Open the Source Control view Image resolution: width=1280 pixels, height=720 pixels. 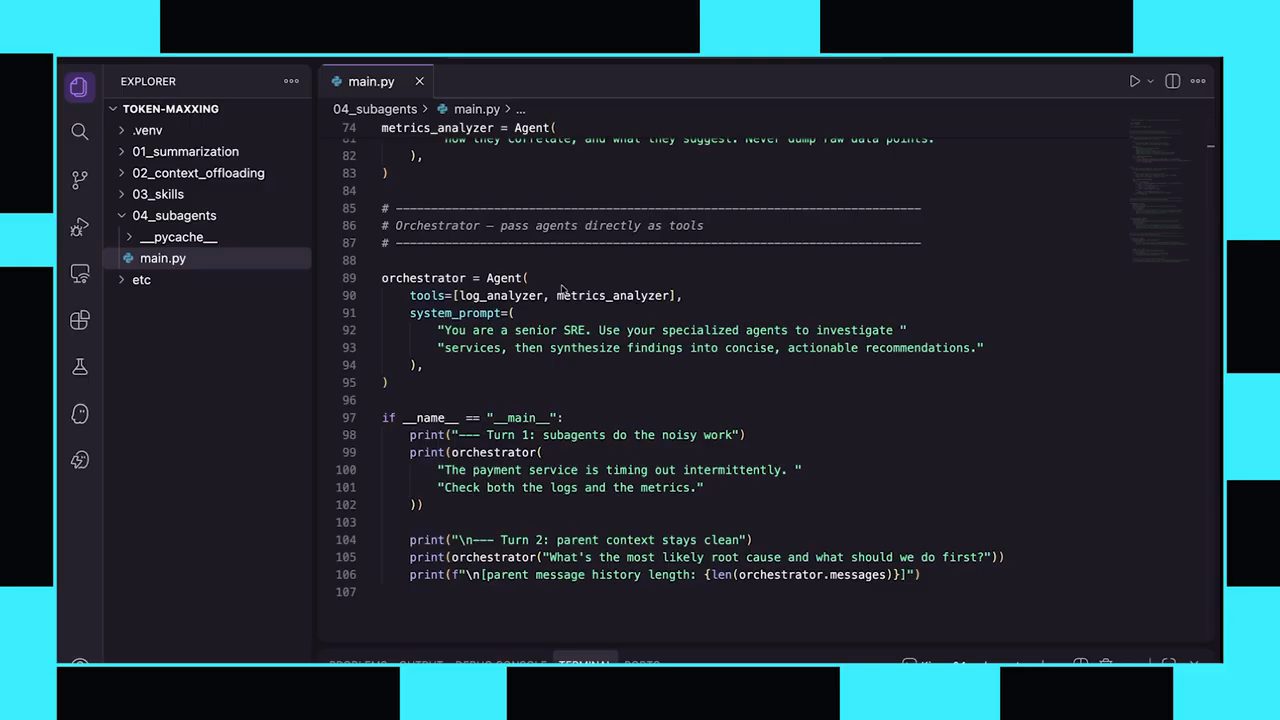[x=80, y=179]
